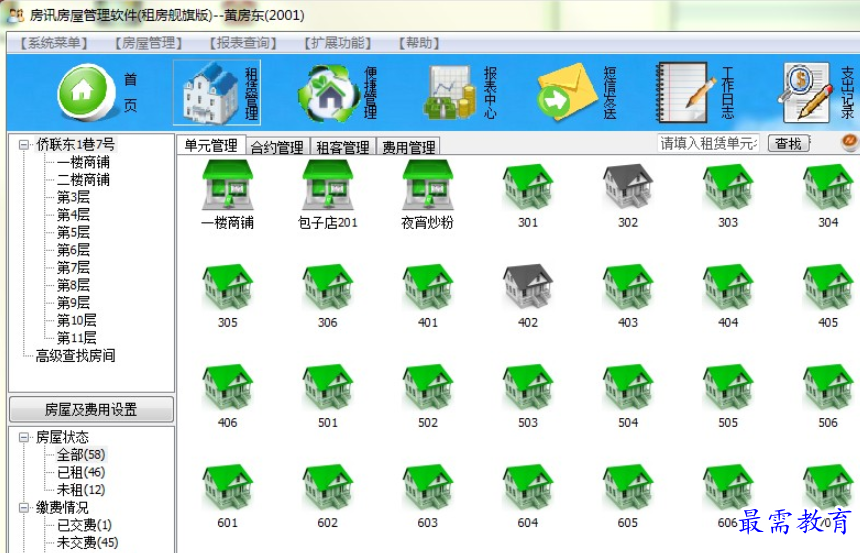Screen dimensions: 860x553
Task: Switch to the 单元管理 tab
Action: [211, 145]
